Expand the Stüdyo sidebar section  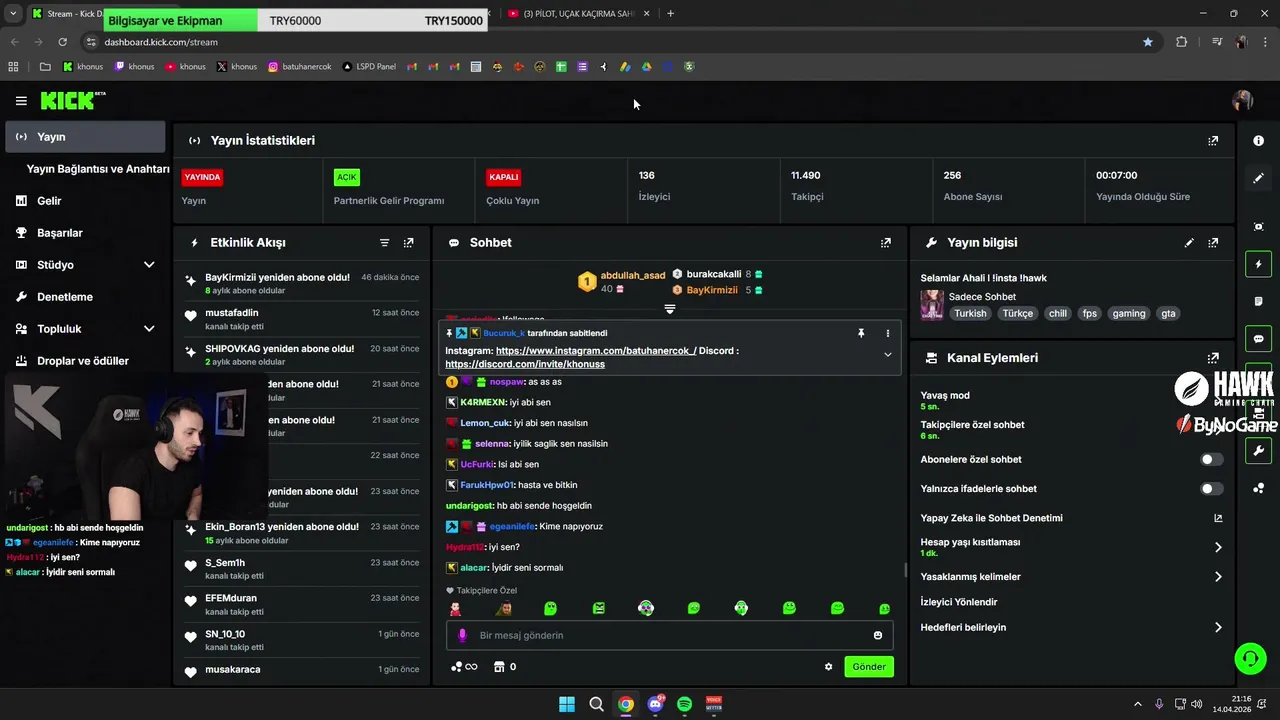pos(149,265)
